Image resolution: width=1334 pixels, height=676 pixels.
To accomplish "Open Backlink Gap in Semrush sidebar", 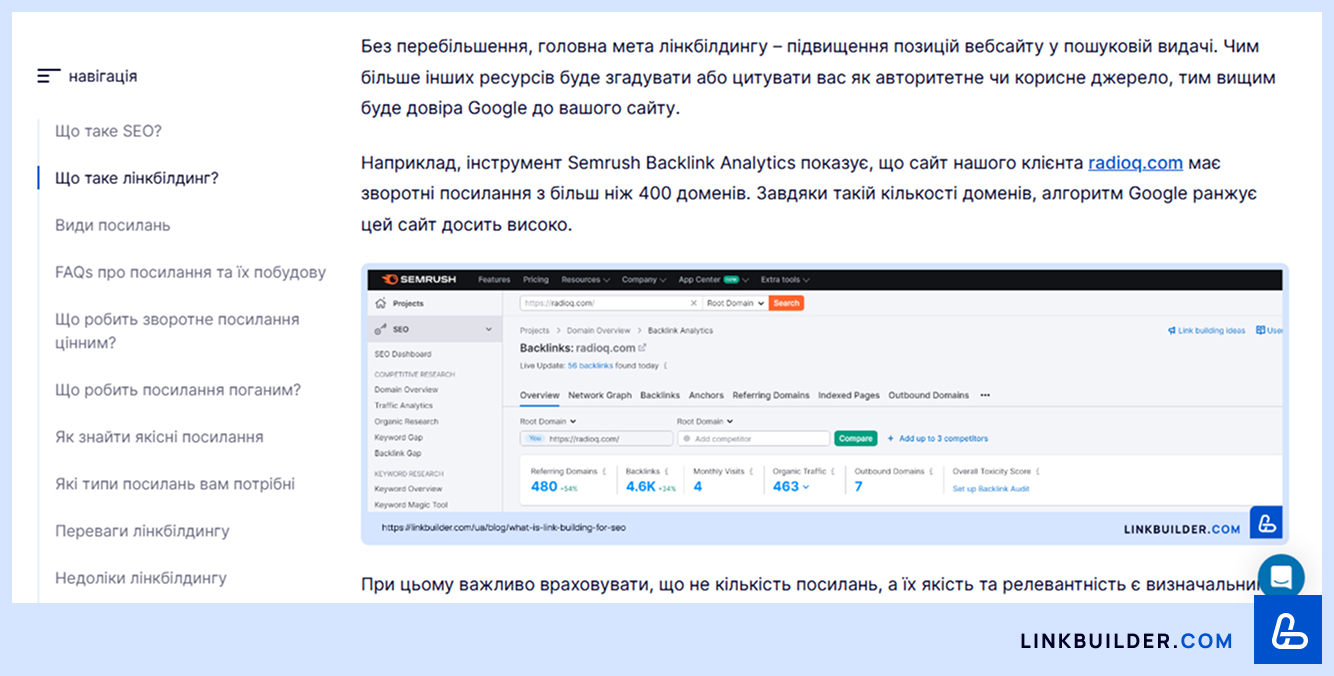I will coord(398,453).
